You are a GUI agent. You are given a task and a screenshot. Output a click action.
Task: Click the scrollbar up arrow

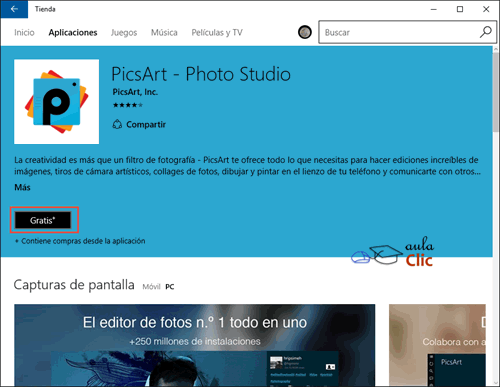pos(496,50)
